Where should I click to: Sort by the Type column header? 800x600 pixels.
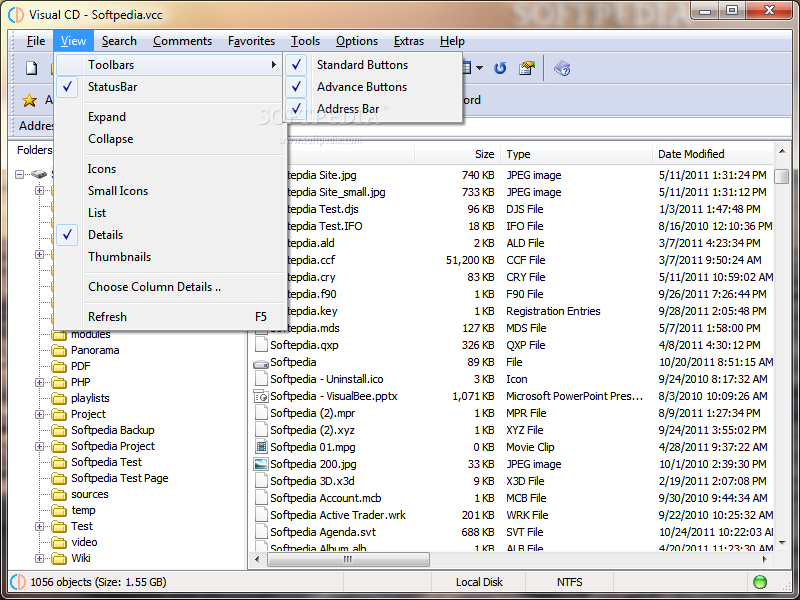[576, 154]
